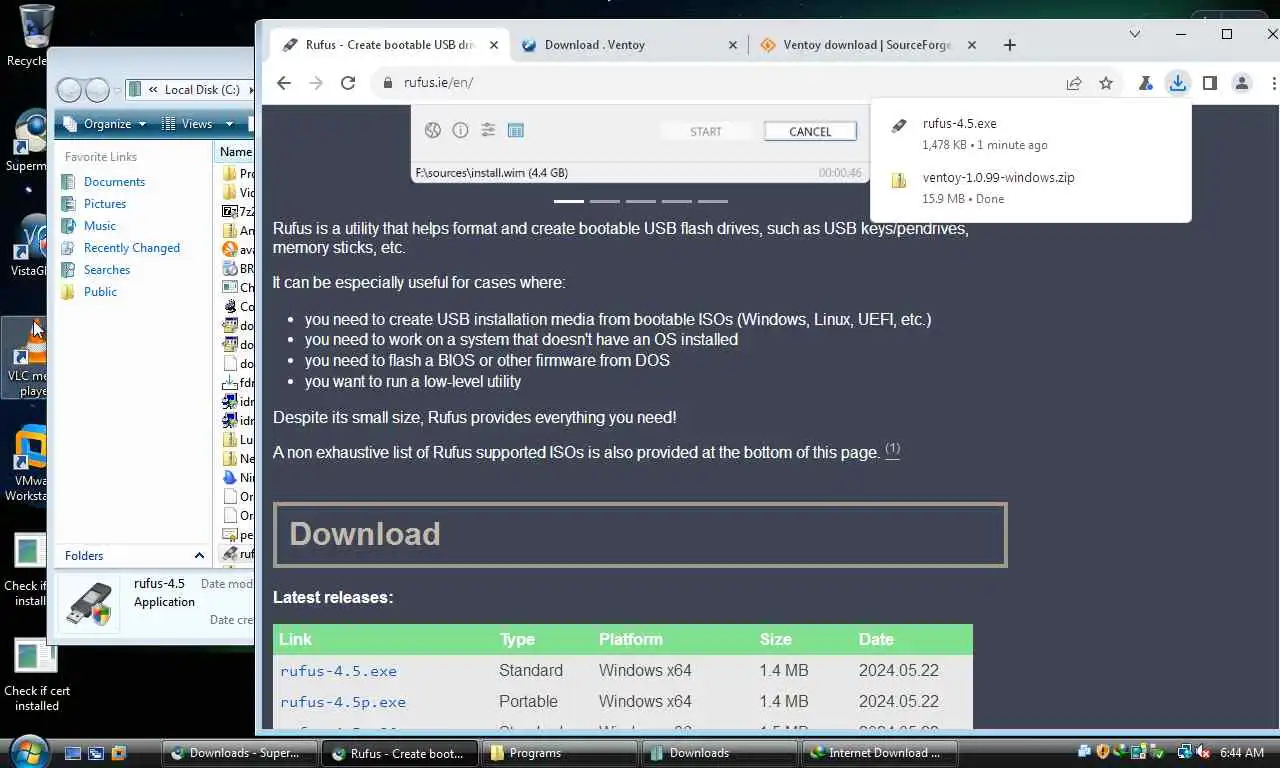Click the globe language icon in Rufus preview
Screen dimensions: 1280x768
[x=433, y=130]
